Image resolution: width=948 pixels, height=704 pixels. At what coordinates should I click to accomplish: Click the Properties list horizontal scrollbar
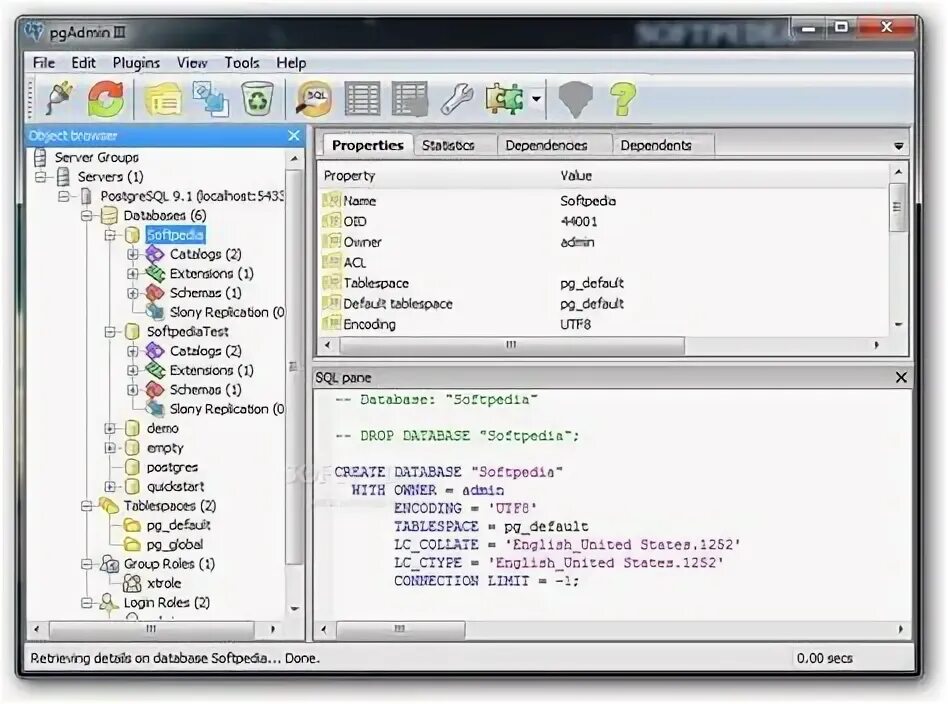coord(511,345)
